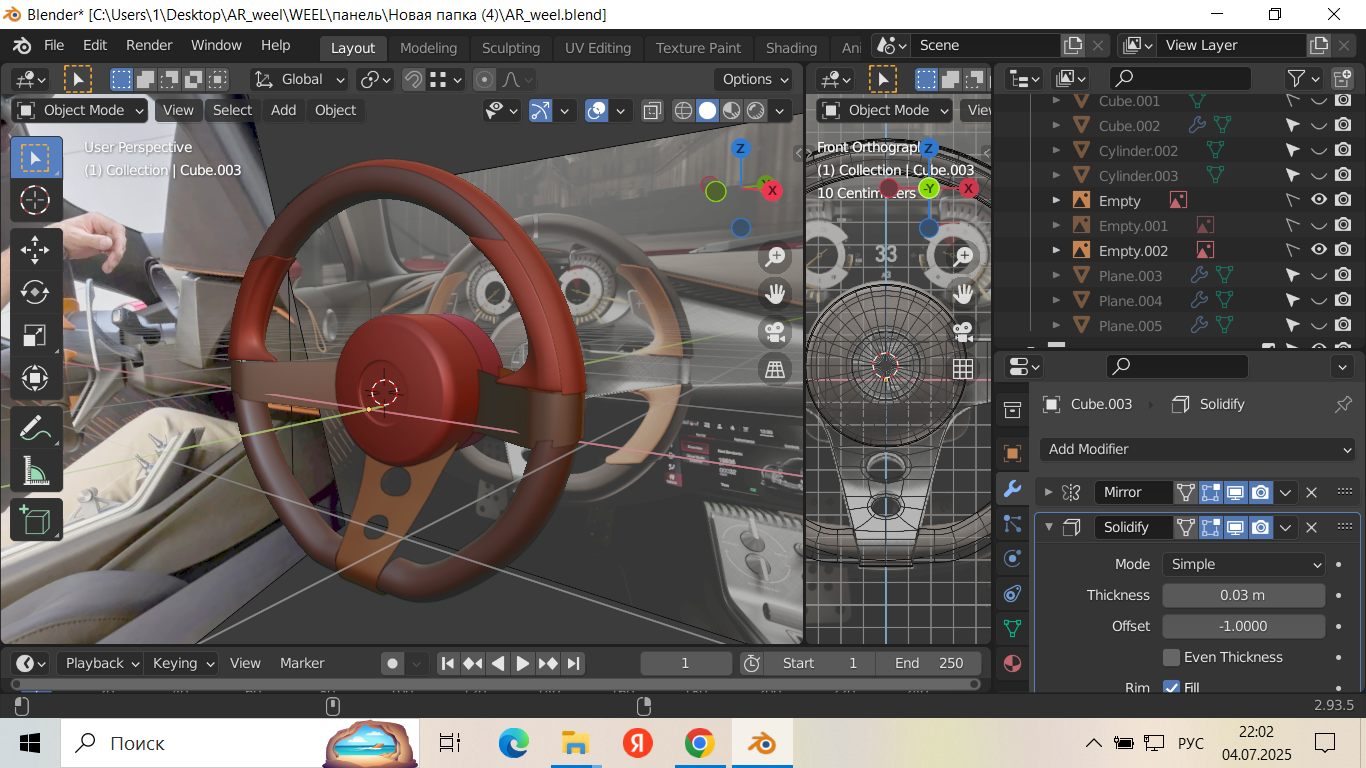Viewport: 1366px width, 768px height.
Task: Open the Solidify Mode dropdown
Action: tap(1244, 564)
